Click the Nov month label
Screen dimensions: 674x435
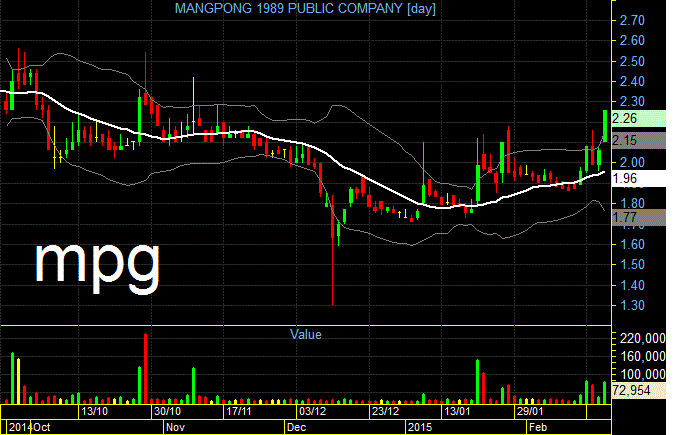point(175,427)
